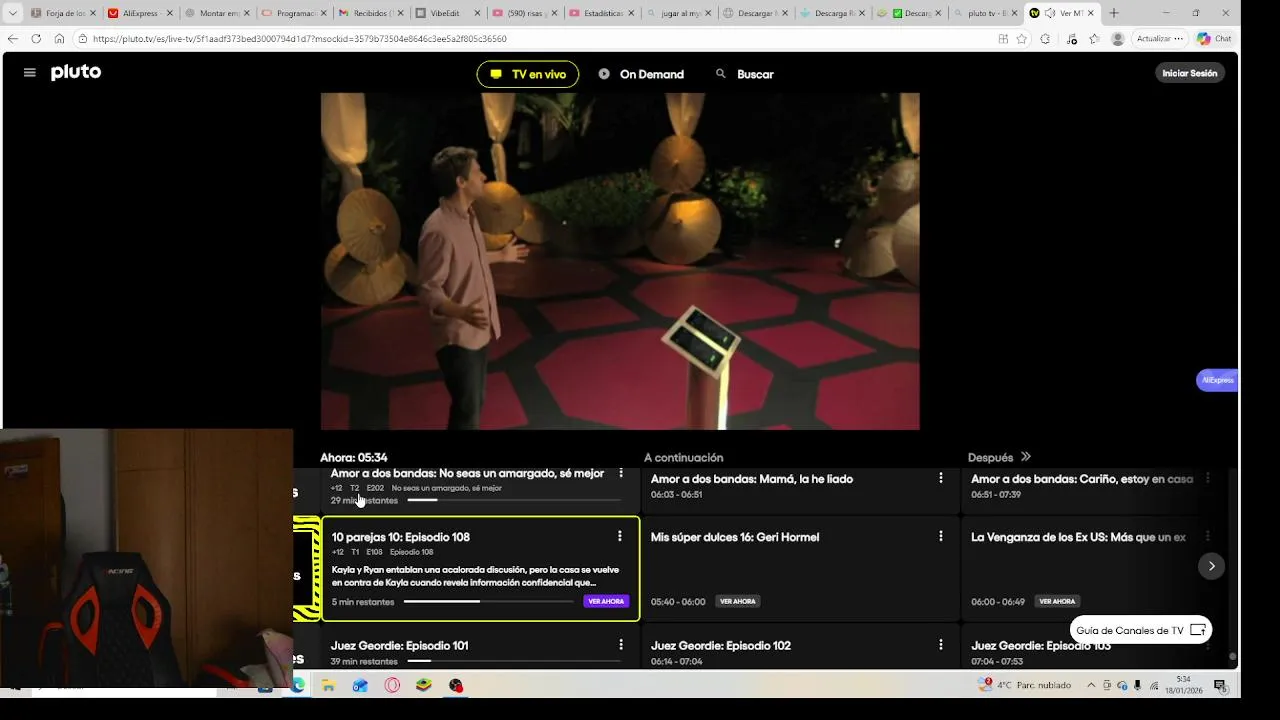Close the Ver MTV active browser tab
The width and height of the screenshot is (1280, 720).
pyautogui.click(x=1091, y=13)
